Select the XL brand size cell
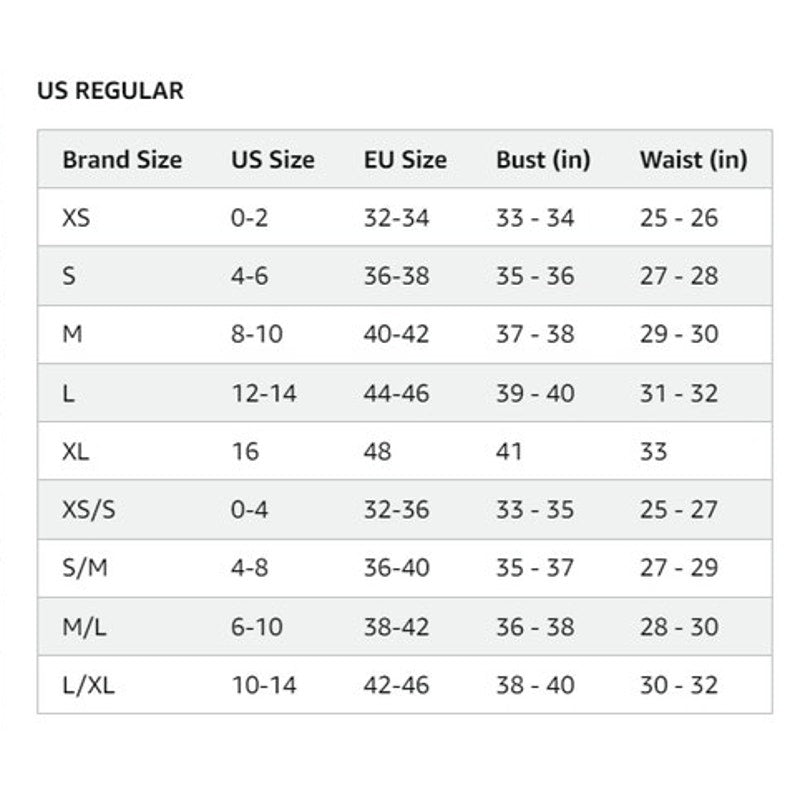 [76, 451]
